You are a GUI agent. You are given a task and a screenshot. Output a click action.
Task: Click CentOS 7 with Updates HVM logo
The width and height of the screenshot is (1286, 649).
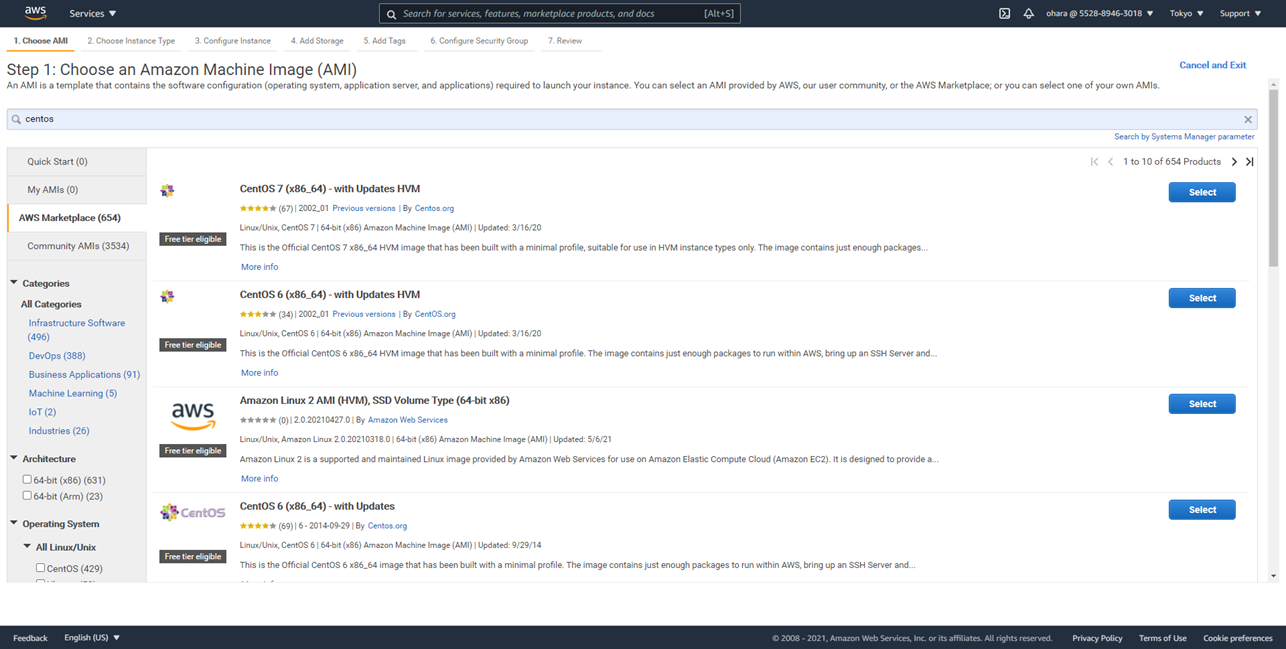[x=167, y=190]
